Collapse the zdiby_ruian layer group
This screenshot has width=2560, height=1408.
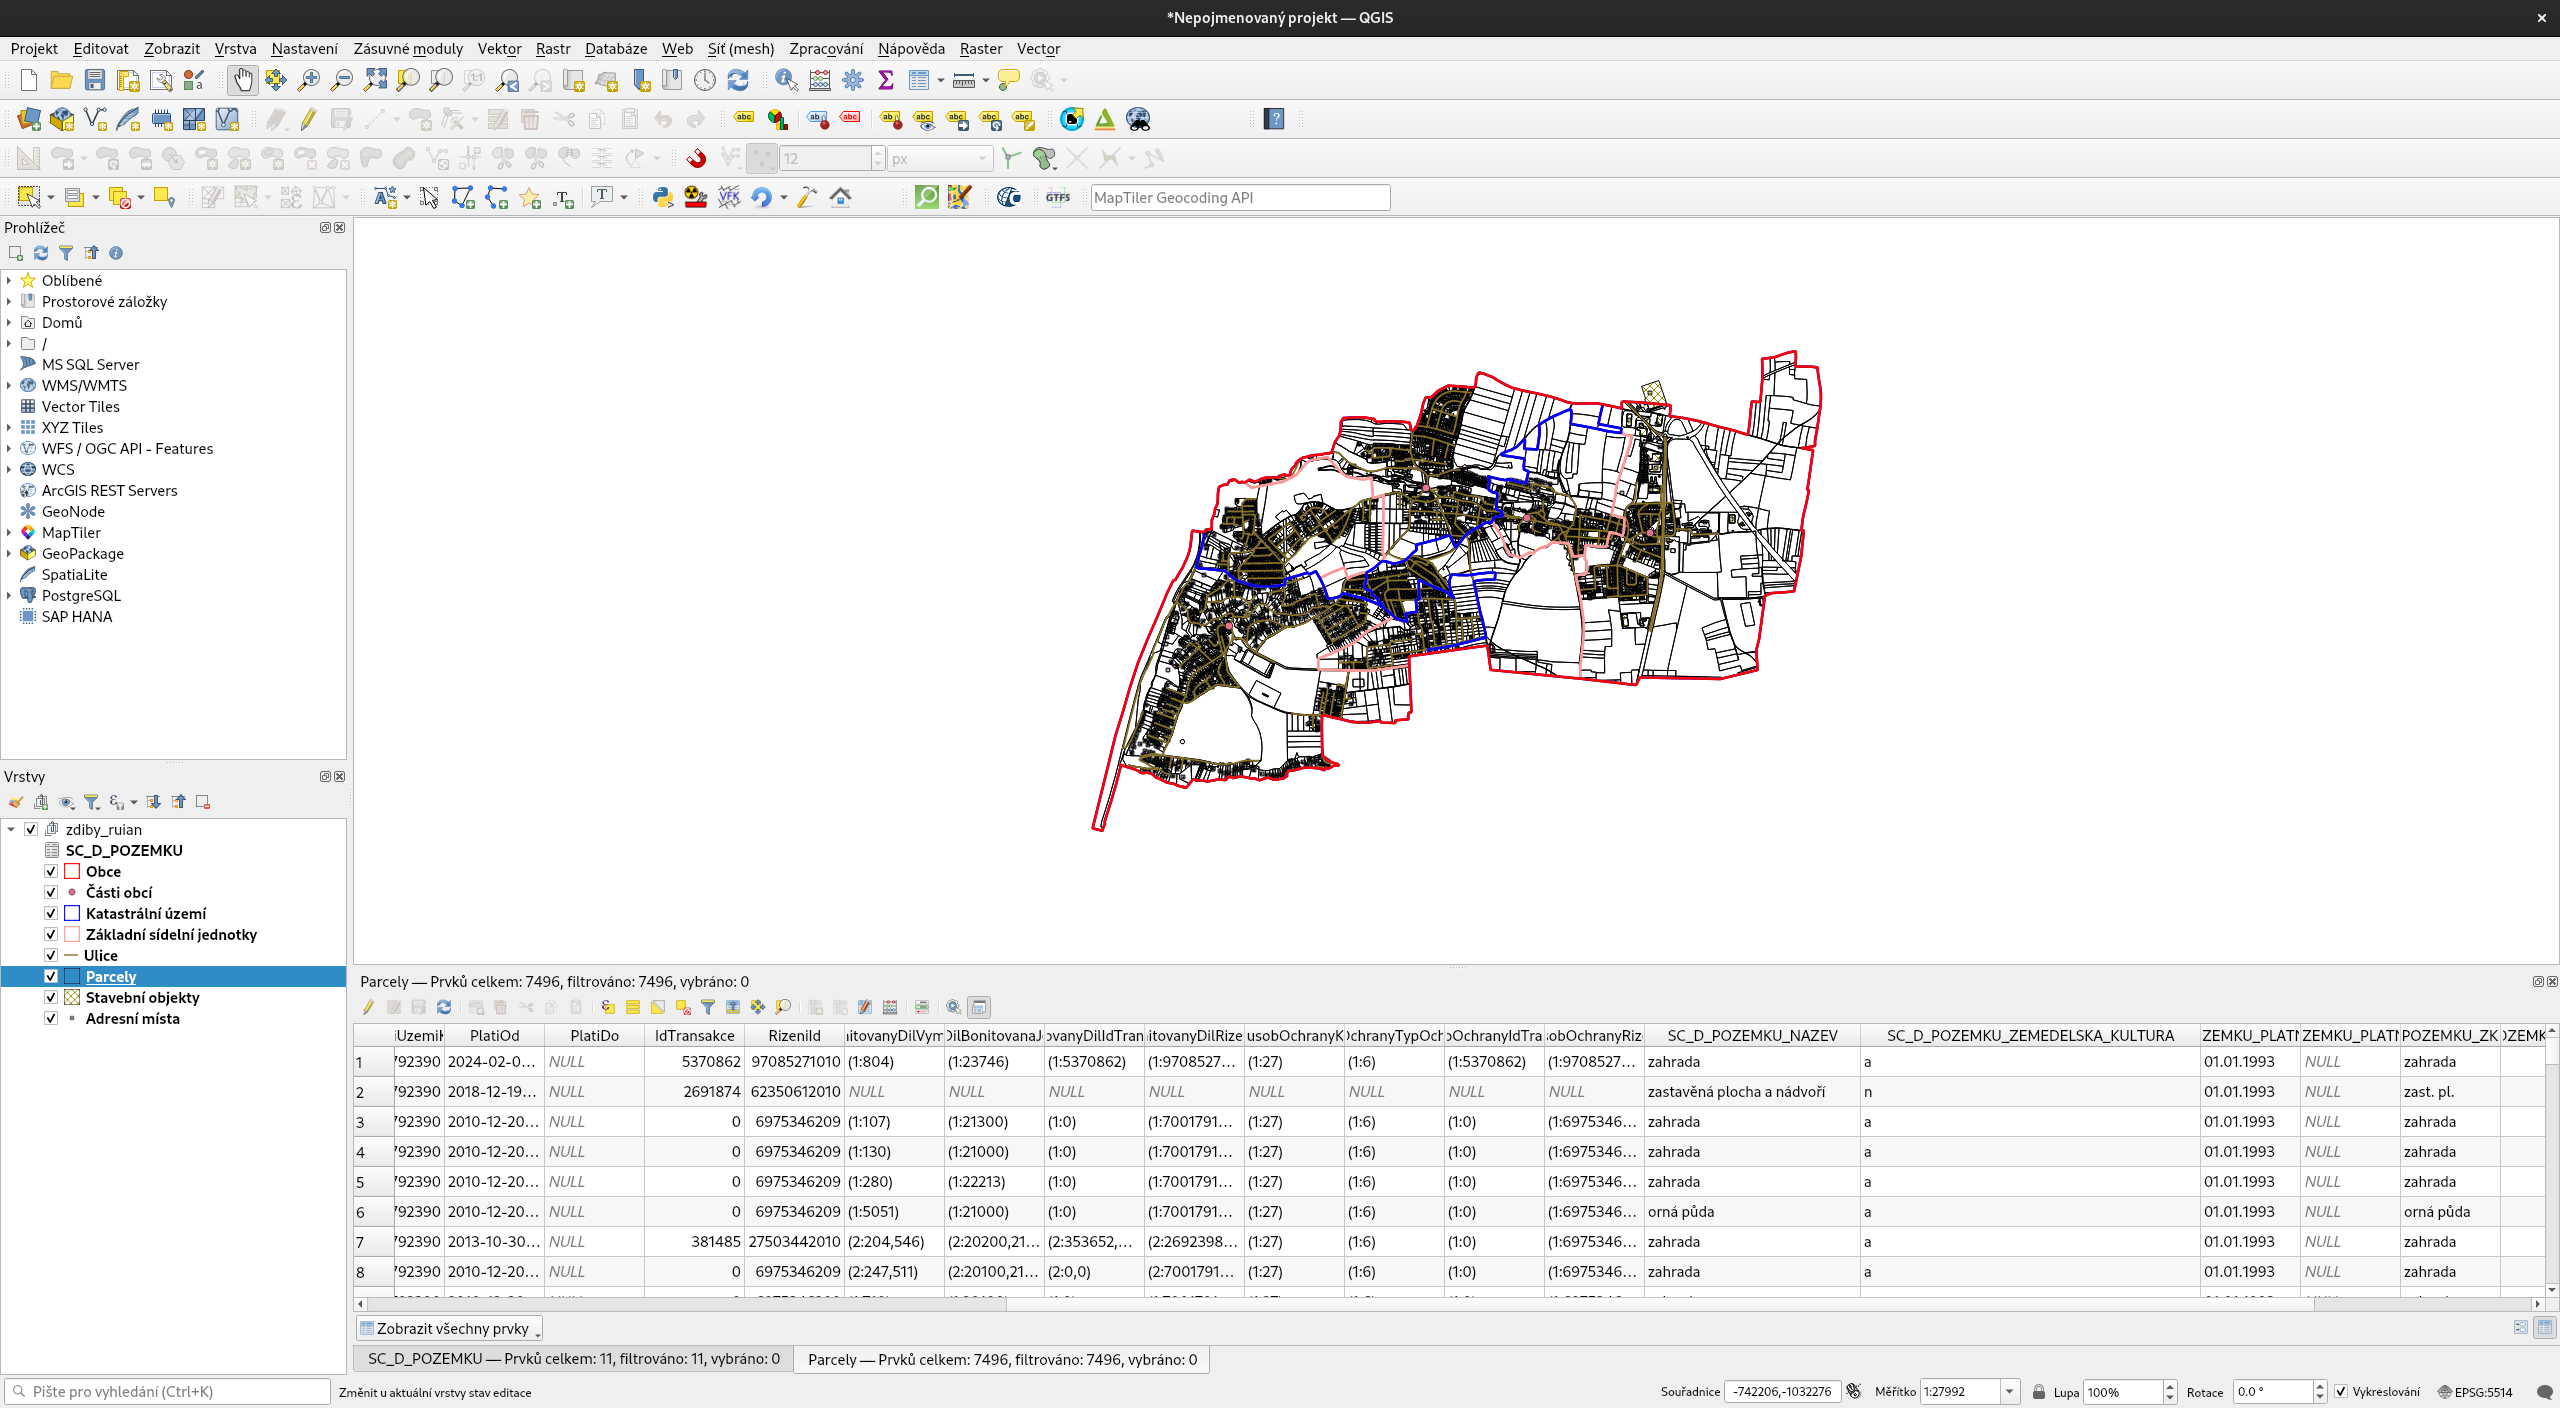[11, 829]
